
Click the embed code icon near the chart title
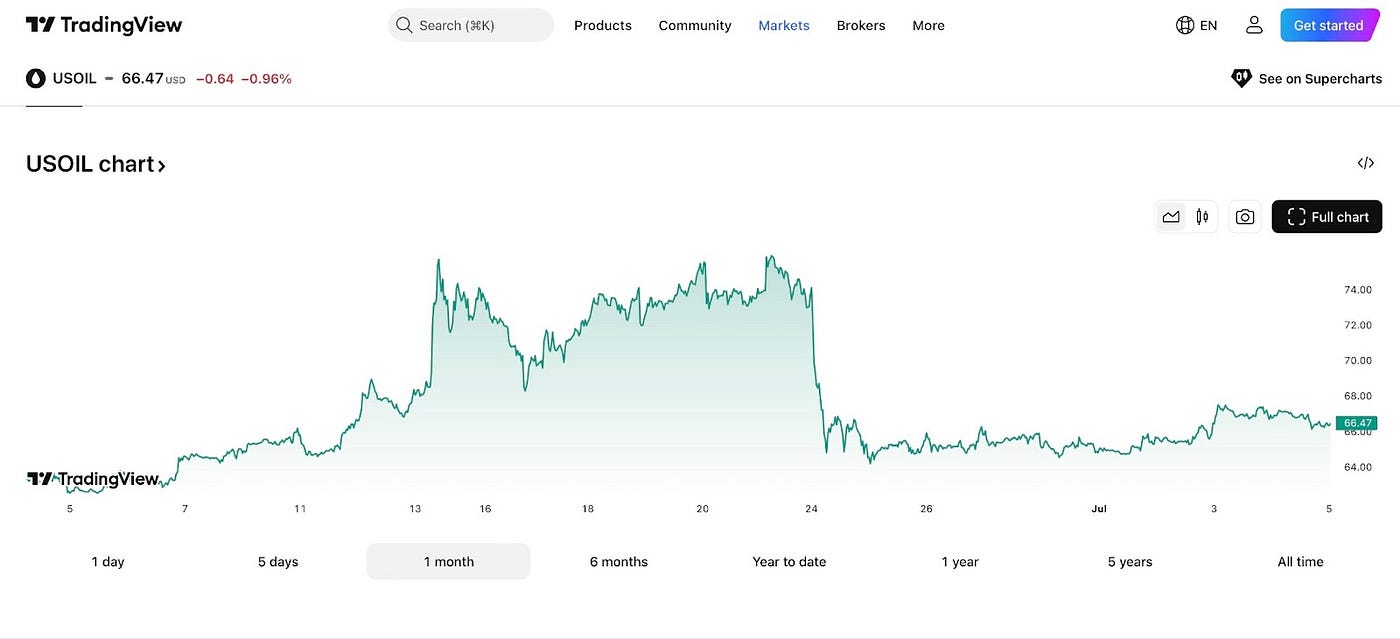pos(1365,162)
